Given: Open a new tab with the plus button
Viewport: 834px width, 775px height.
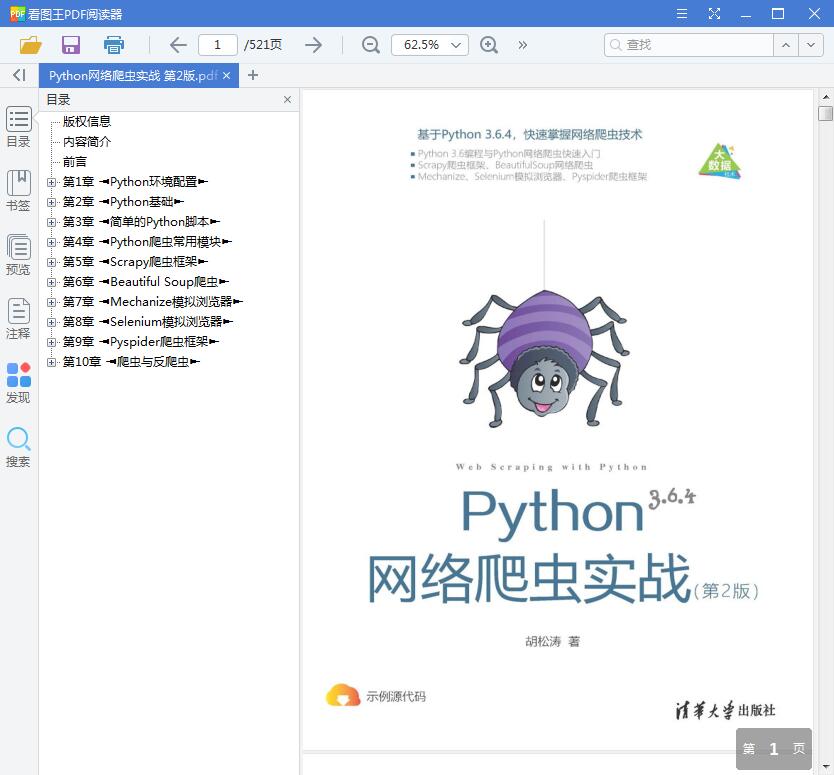Looking at the screenshot, I should coord(252,75).
